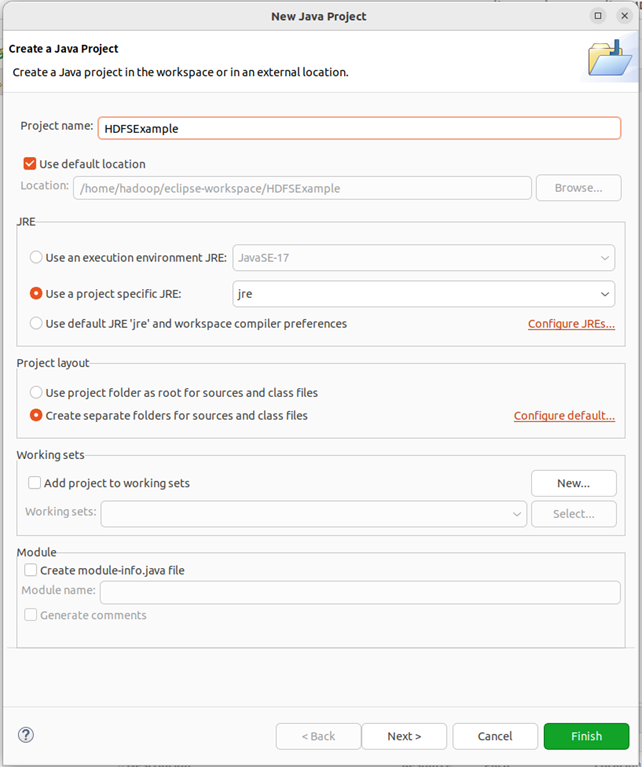Close the New Java Project dialog
The image size is (642, 767).
(x=624, y=16)
